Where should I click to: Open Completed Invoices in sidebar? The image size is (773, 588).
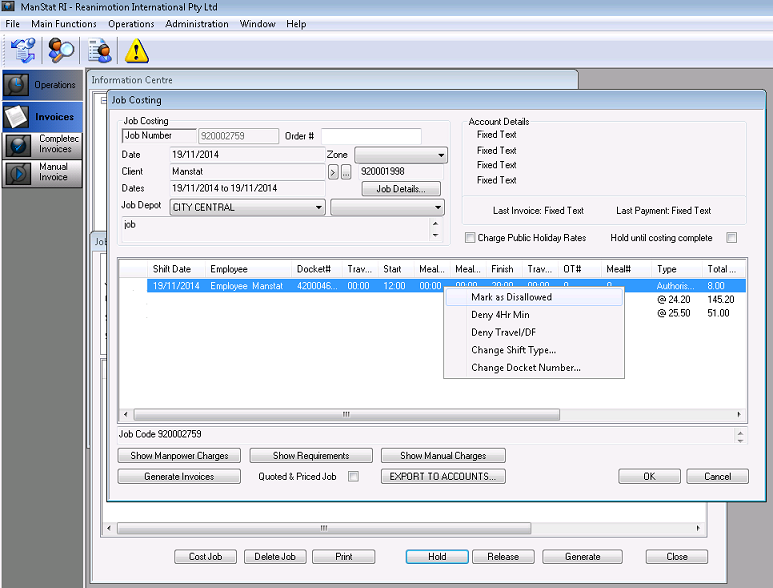point(42,145)
